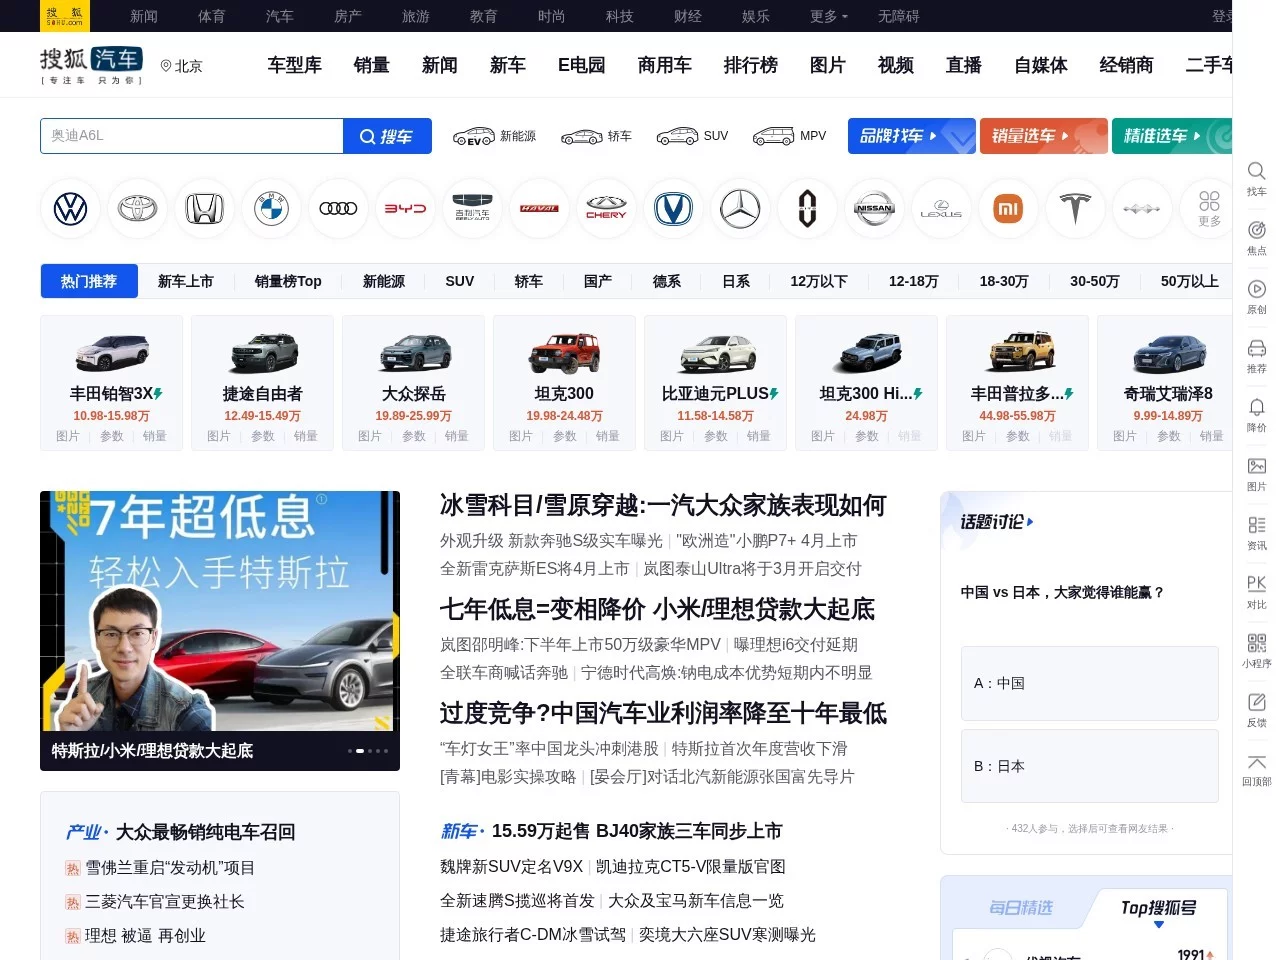The image size is (1280, 960).
Task: Click the 图片 sidebar icon
Action: click(1256, 474)
